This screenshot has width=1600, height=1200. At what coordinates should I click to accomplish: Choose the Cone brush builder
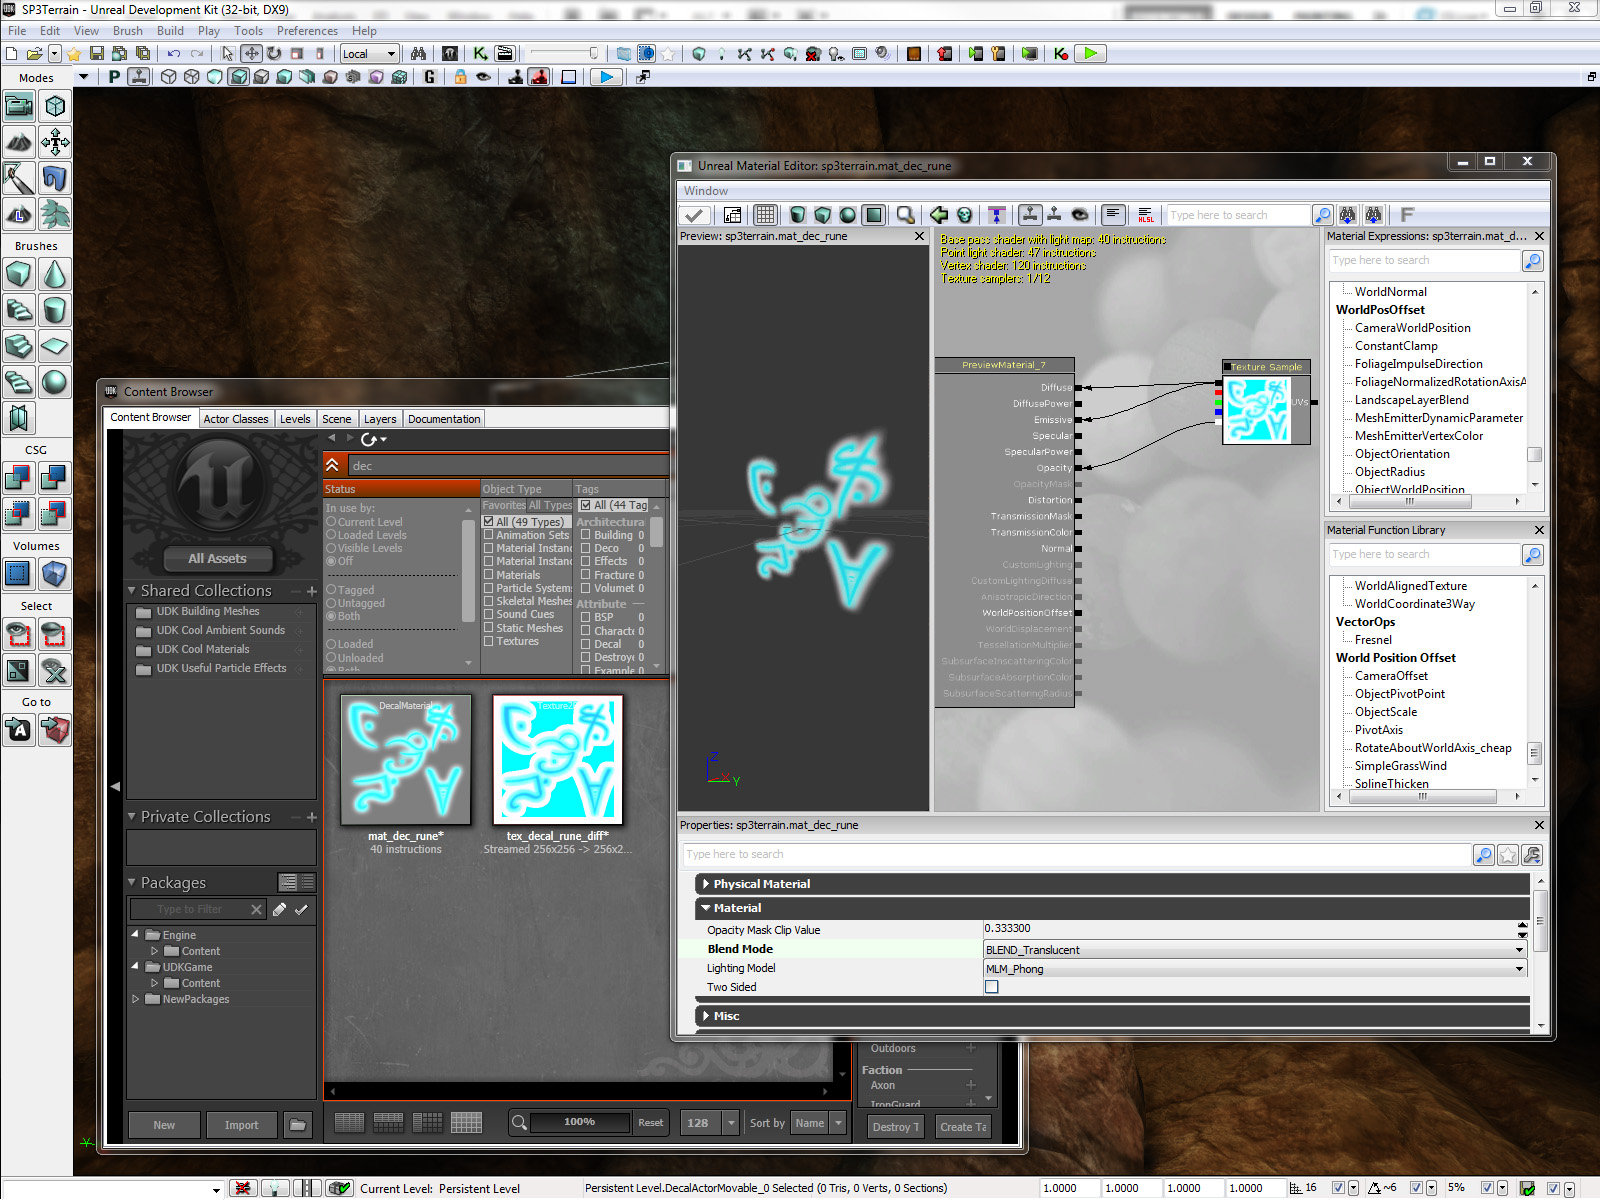pyautogui.click(x=55, y=274)
